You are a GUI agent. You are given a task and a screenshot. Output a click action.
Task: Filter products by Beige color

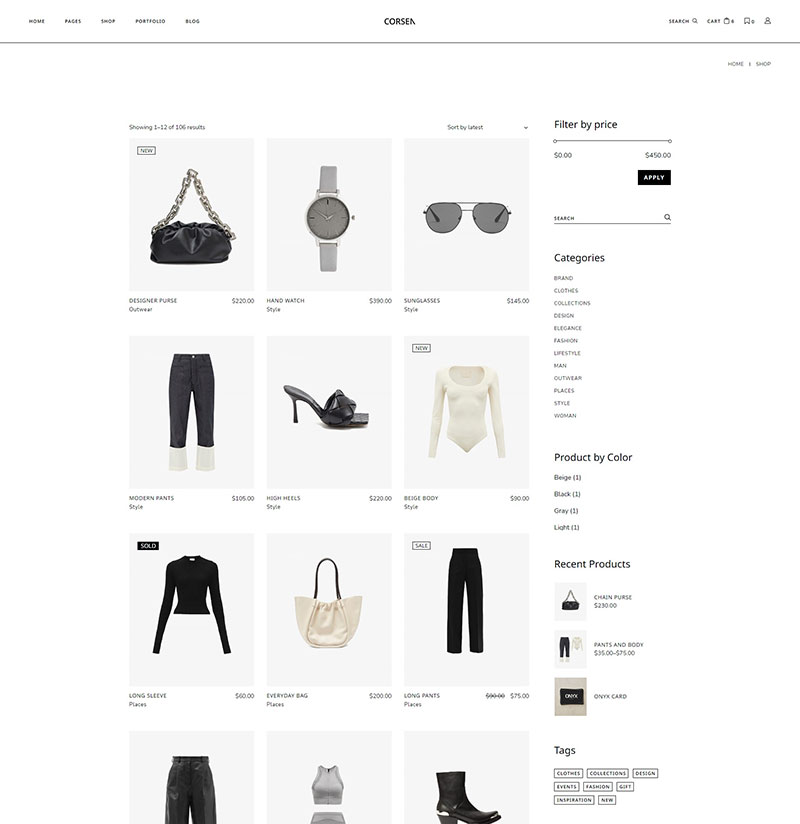[x=567, y=477]
